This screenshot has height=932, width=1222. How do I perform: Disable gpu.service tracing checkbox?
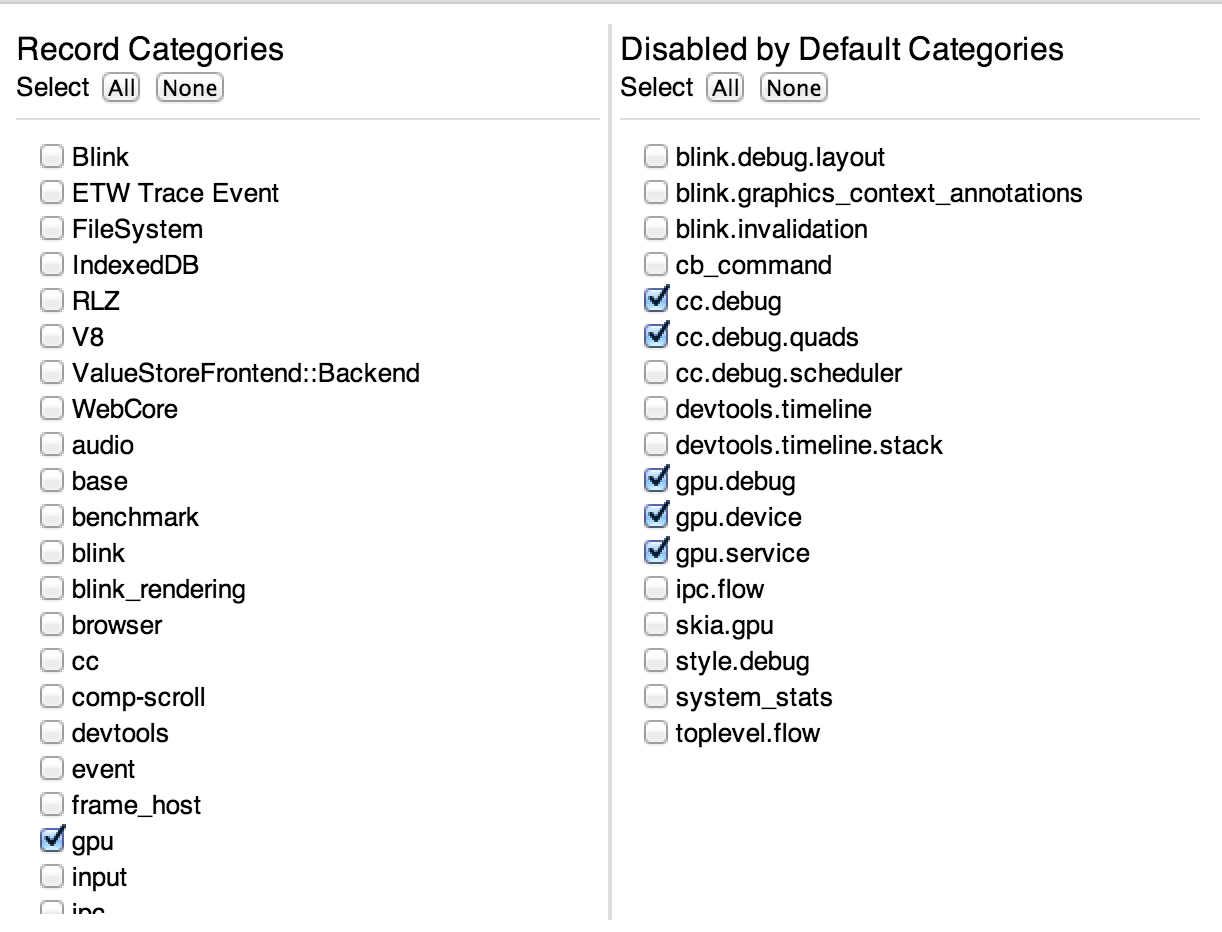pos(656,553)
